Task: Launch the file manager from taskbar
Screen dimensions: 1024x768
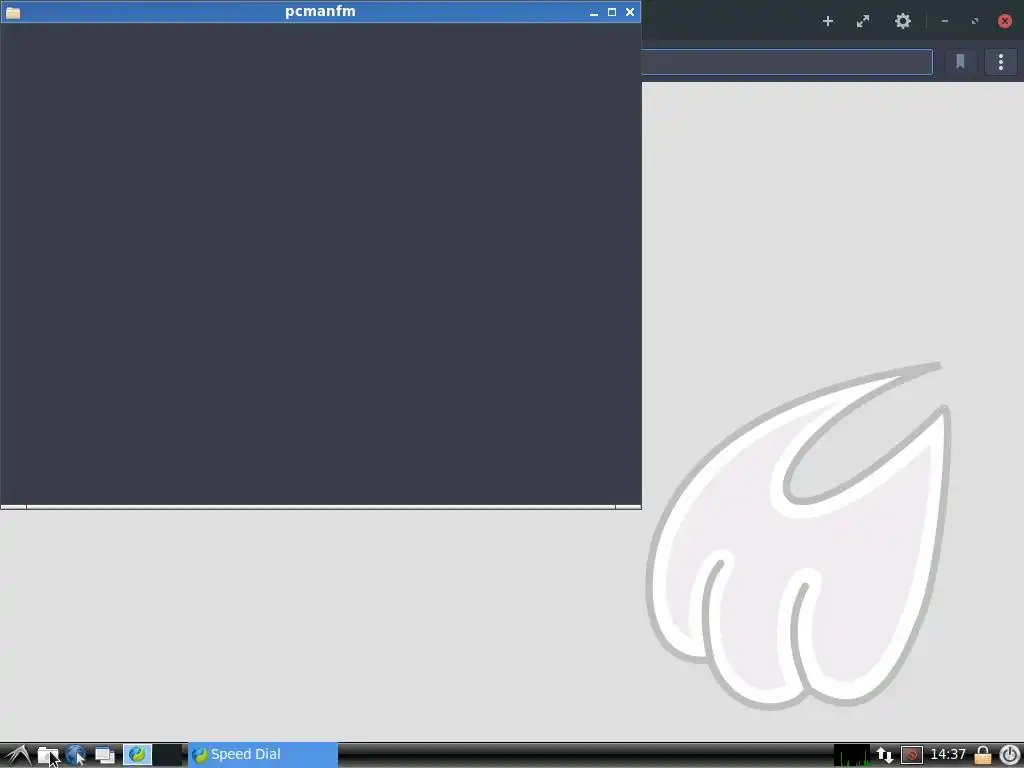Action: click(48, 755)
